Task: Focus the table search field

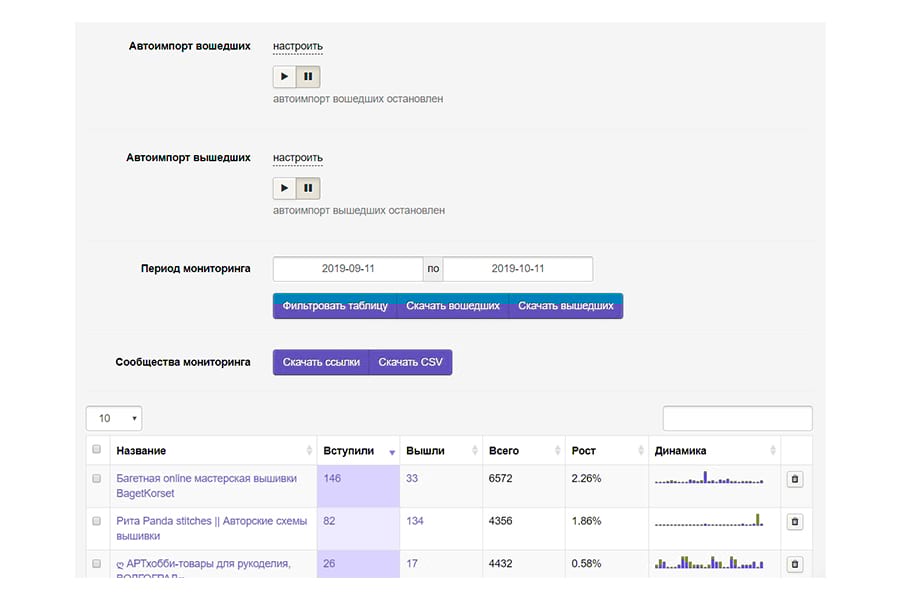Action: [x=738, y=419]
